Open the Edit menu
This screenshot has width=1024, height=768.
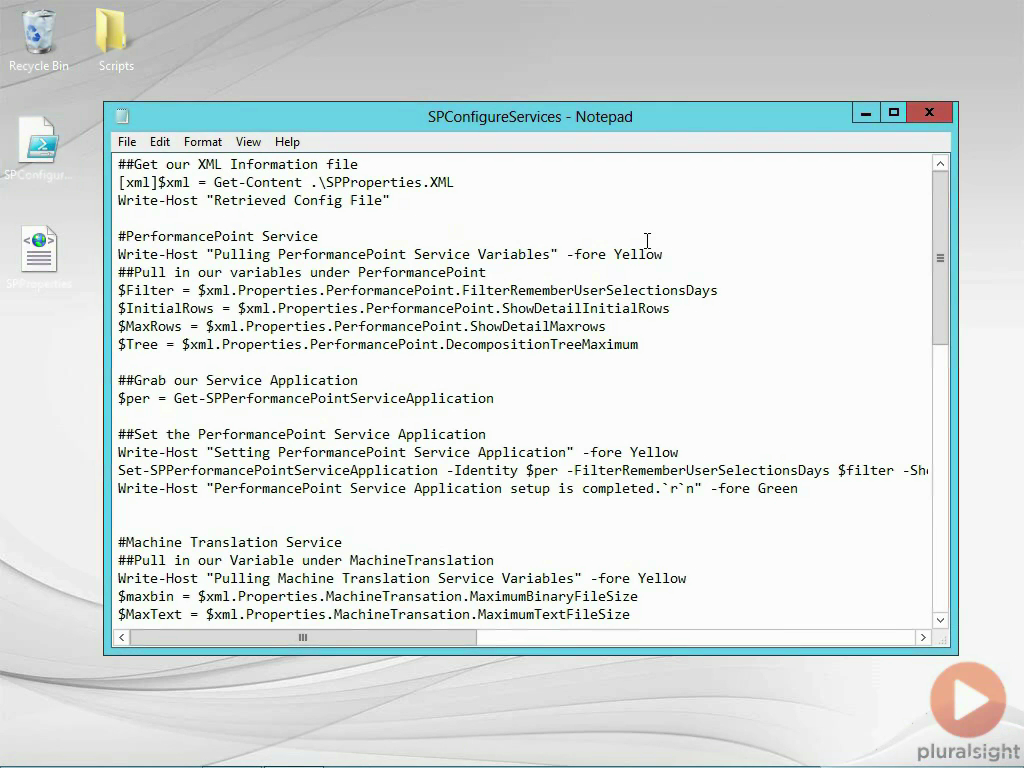pos(160,142)
